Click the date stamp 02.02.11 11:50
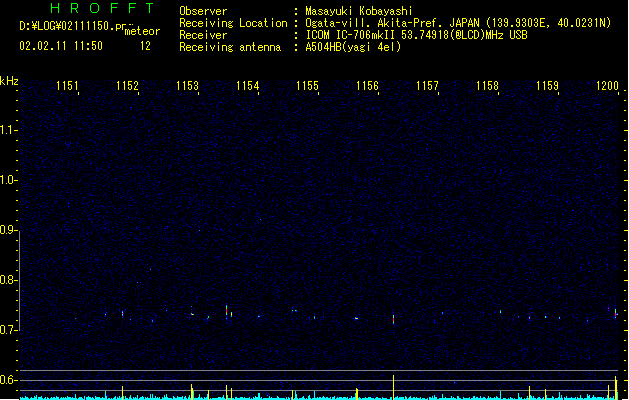This screenshot has width=629, height=400. pos(61,46)
